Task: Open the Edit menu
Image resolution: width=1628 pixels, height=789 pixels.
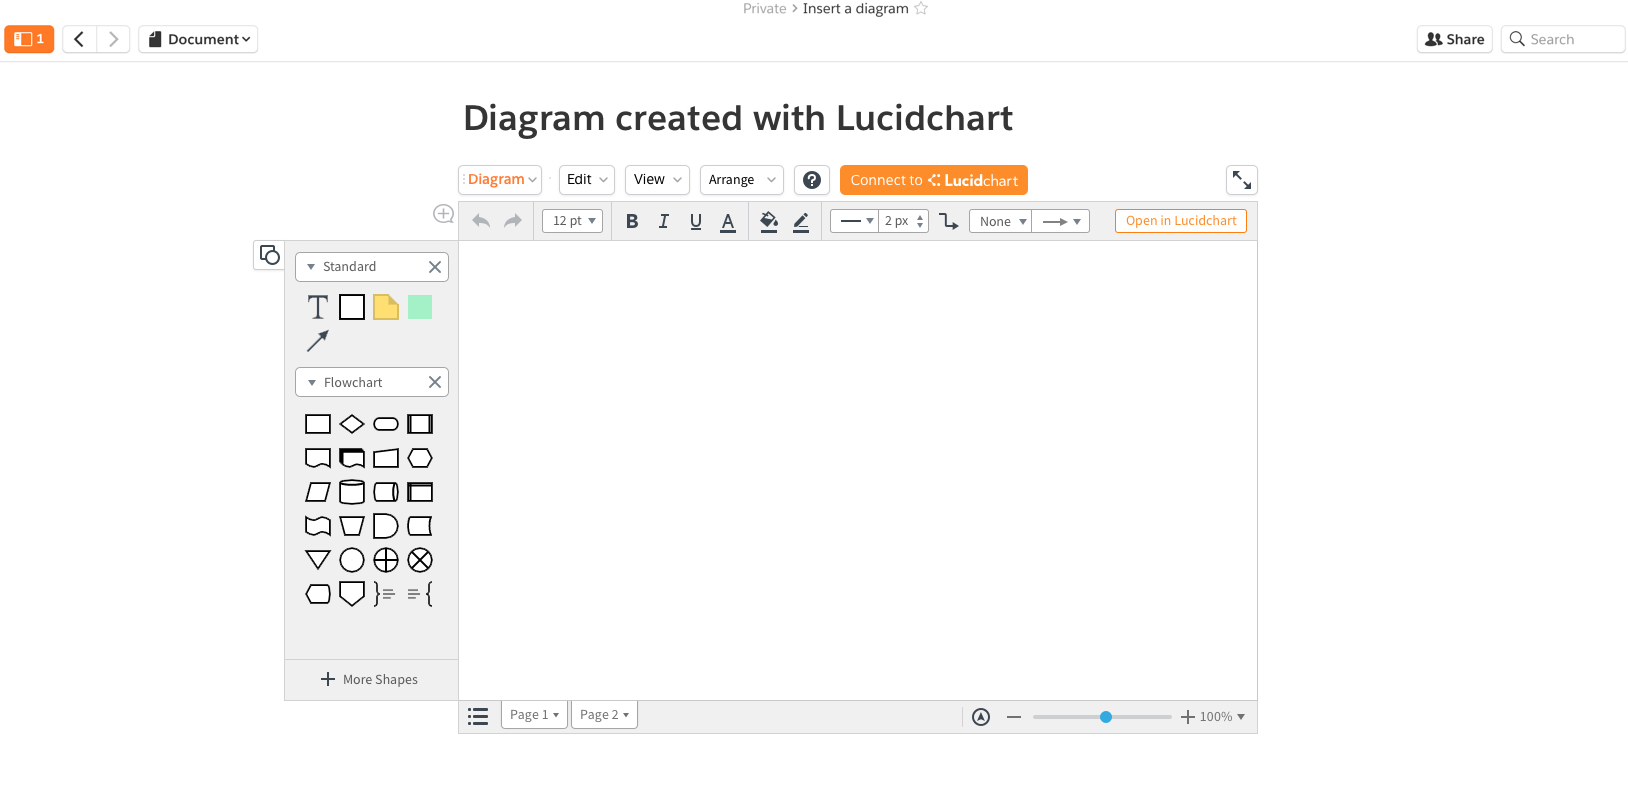Action: [x=587, y=180]
